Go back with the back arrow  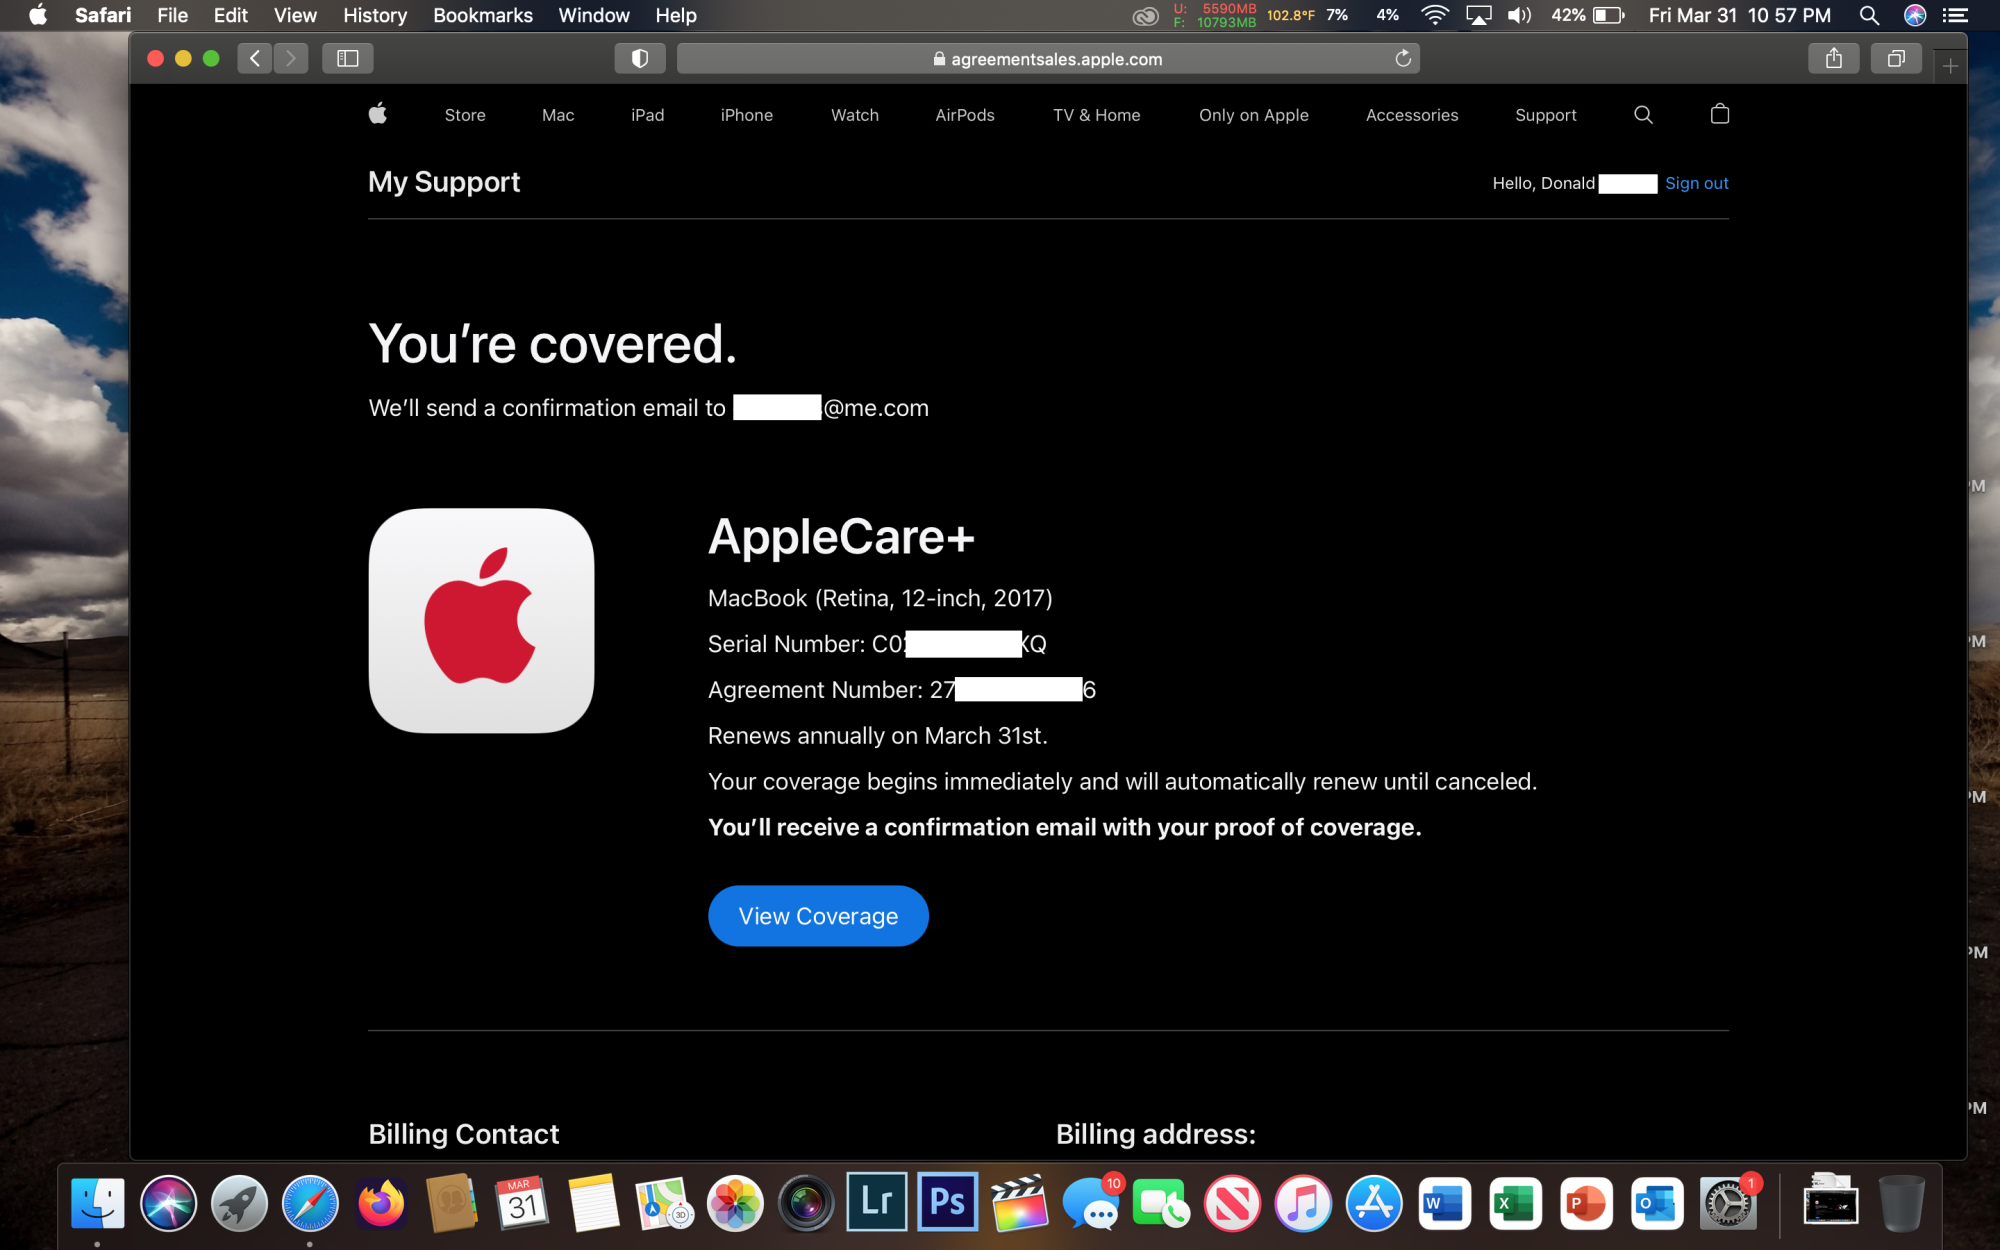[x=255, y=59]
